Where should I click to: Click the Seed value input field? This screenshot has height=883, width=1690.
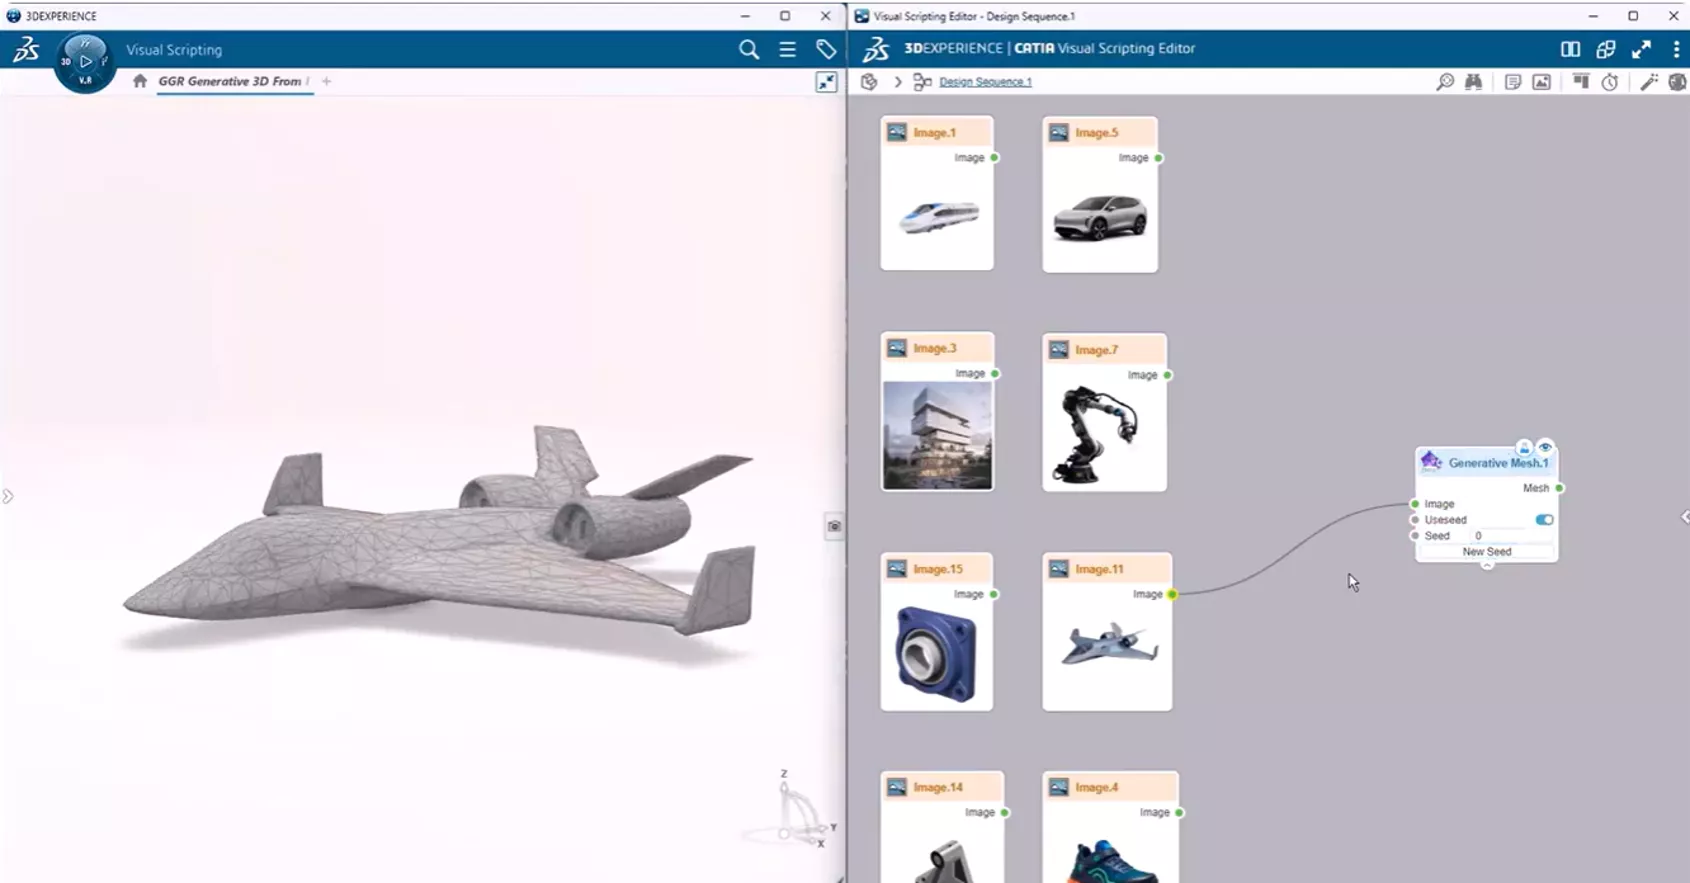(x=1511, y=536)
